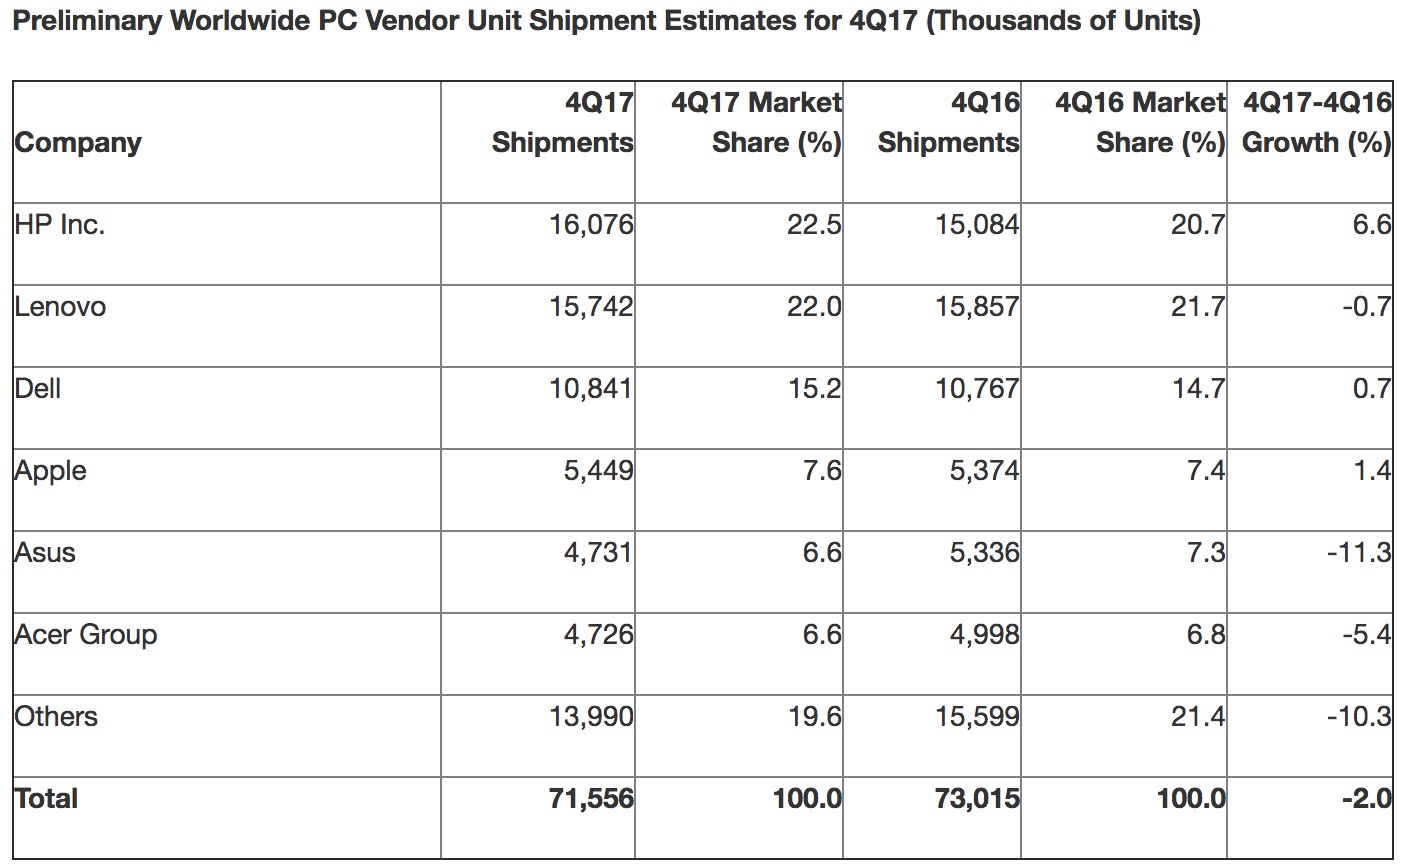Screen dimensions: 1404x864
Task: Click the table title about 4Q17 shipment estimates
Action: (x=606, y=21)
